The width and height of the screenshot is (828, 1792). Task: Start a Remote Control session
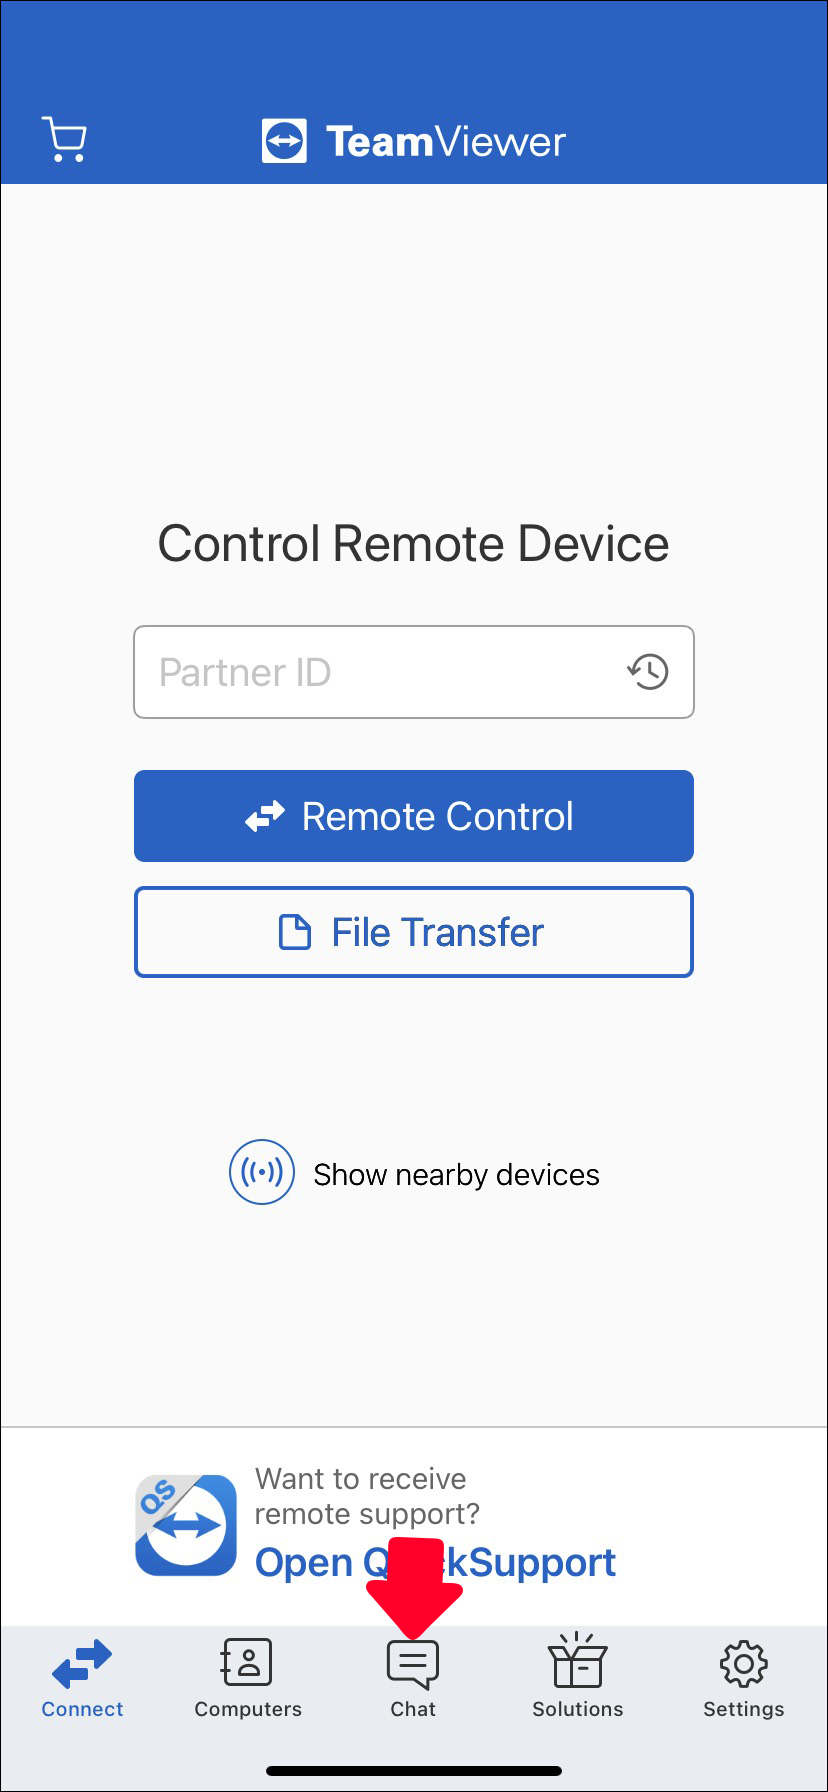414,816
